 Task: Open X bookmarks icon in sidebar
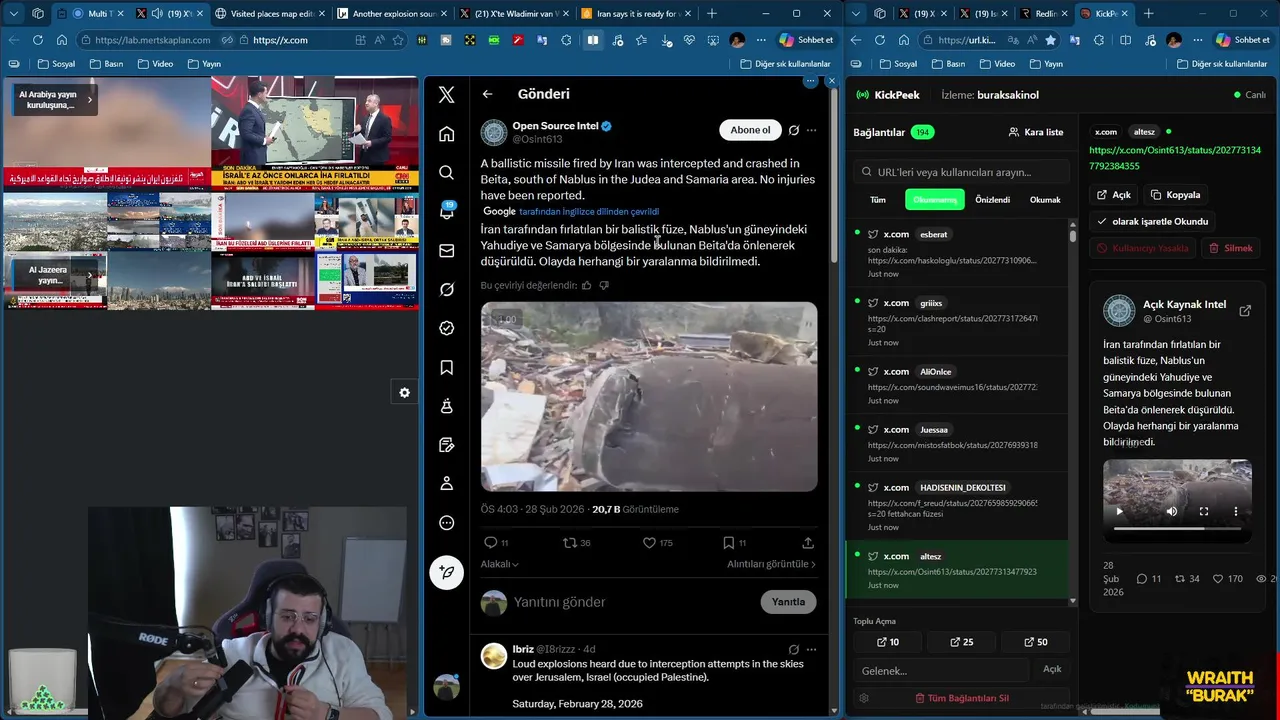447,367
